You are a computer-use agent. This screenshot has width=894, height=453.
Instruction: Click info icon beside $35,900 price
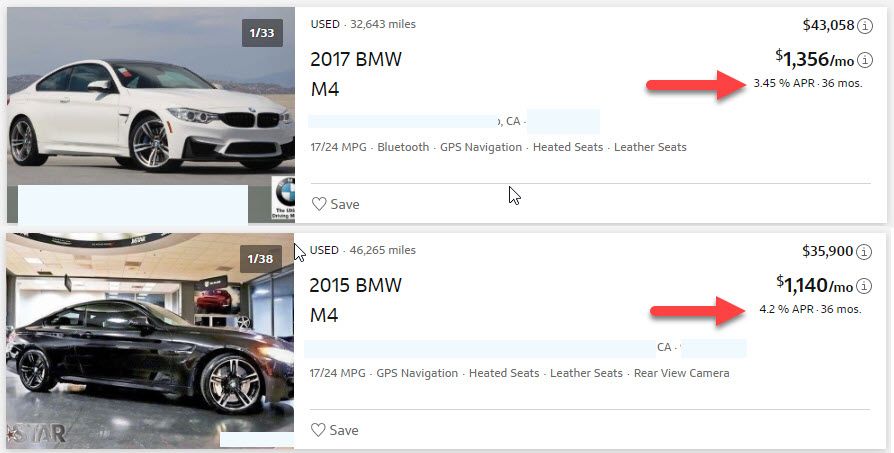[865, 252]
